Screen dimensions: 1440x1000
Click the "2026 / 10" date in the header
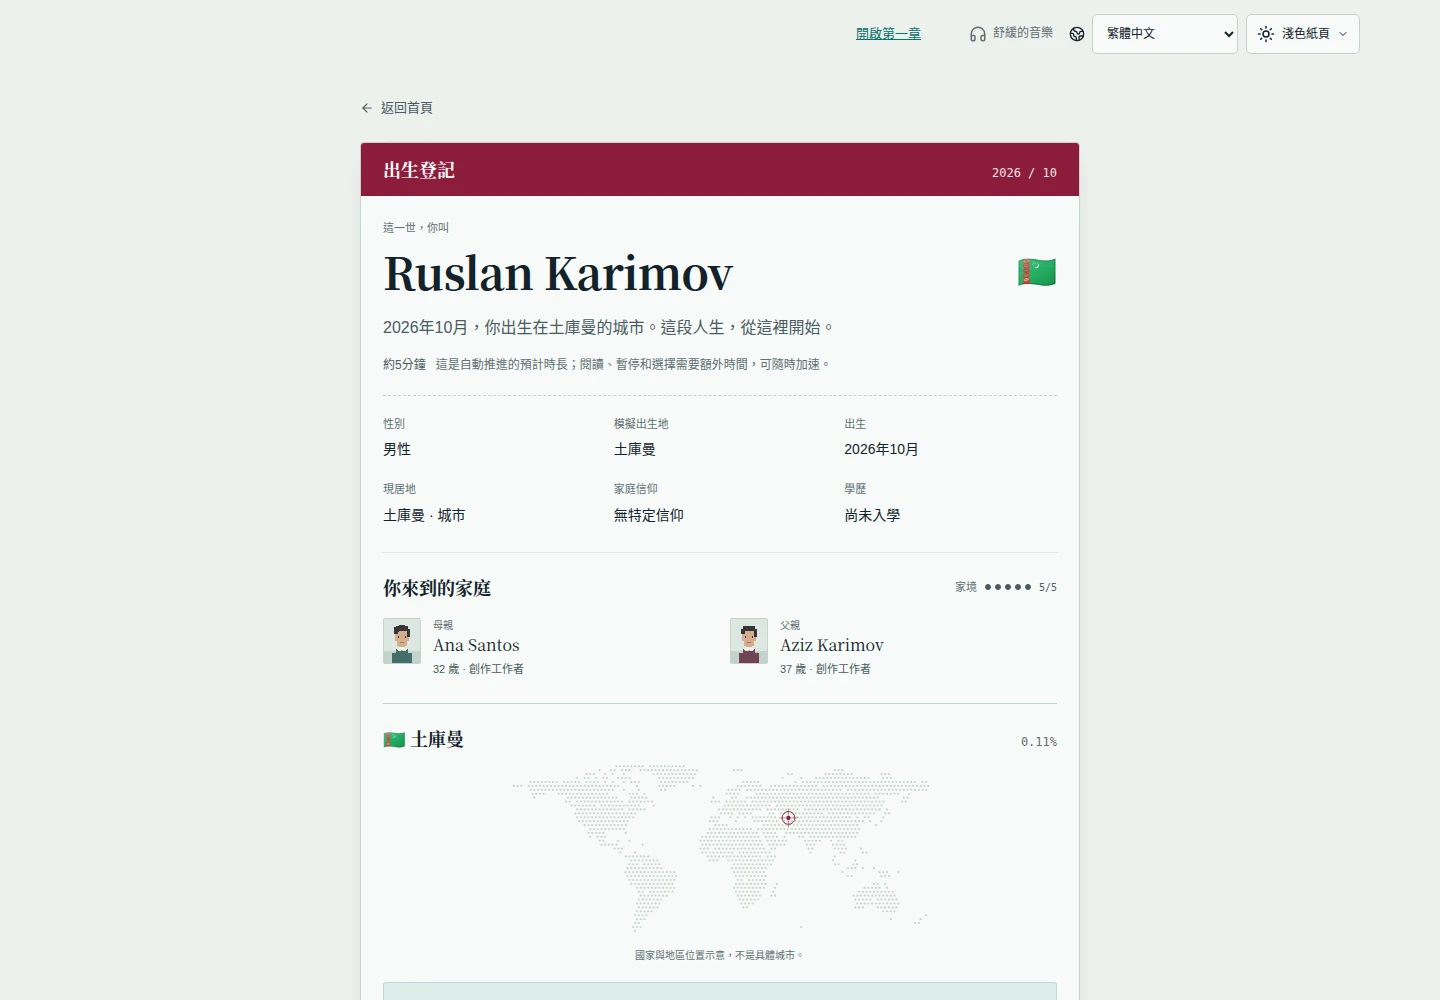(x=1024, y=173)
